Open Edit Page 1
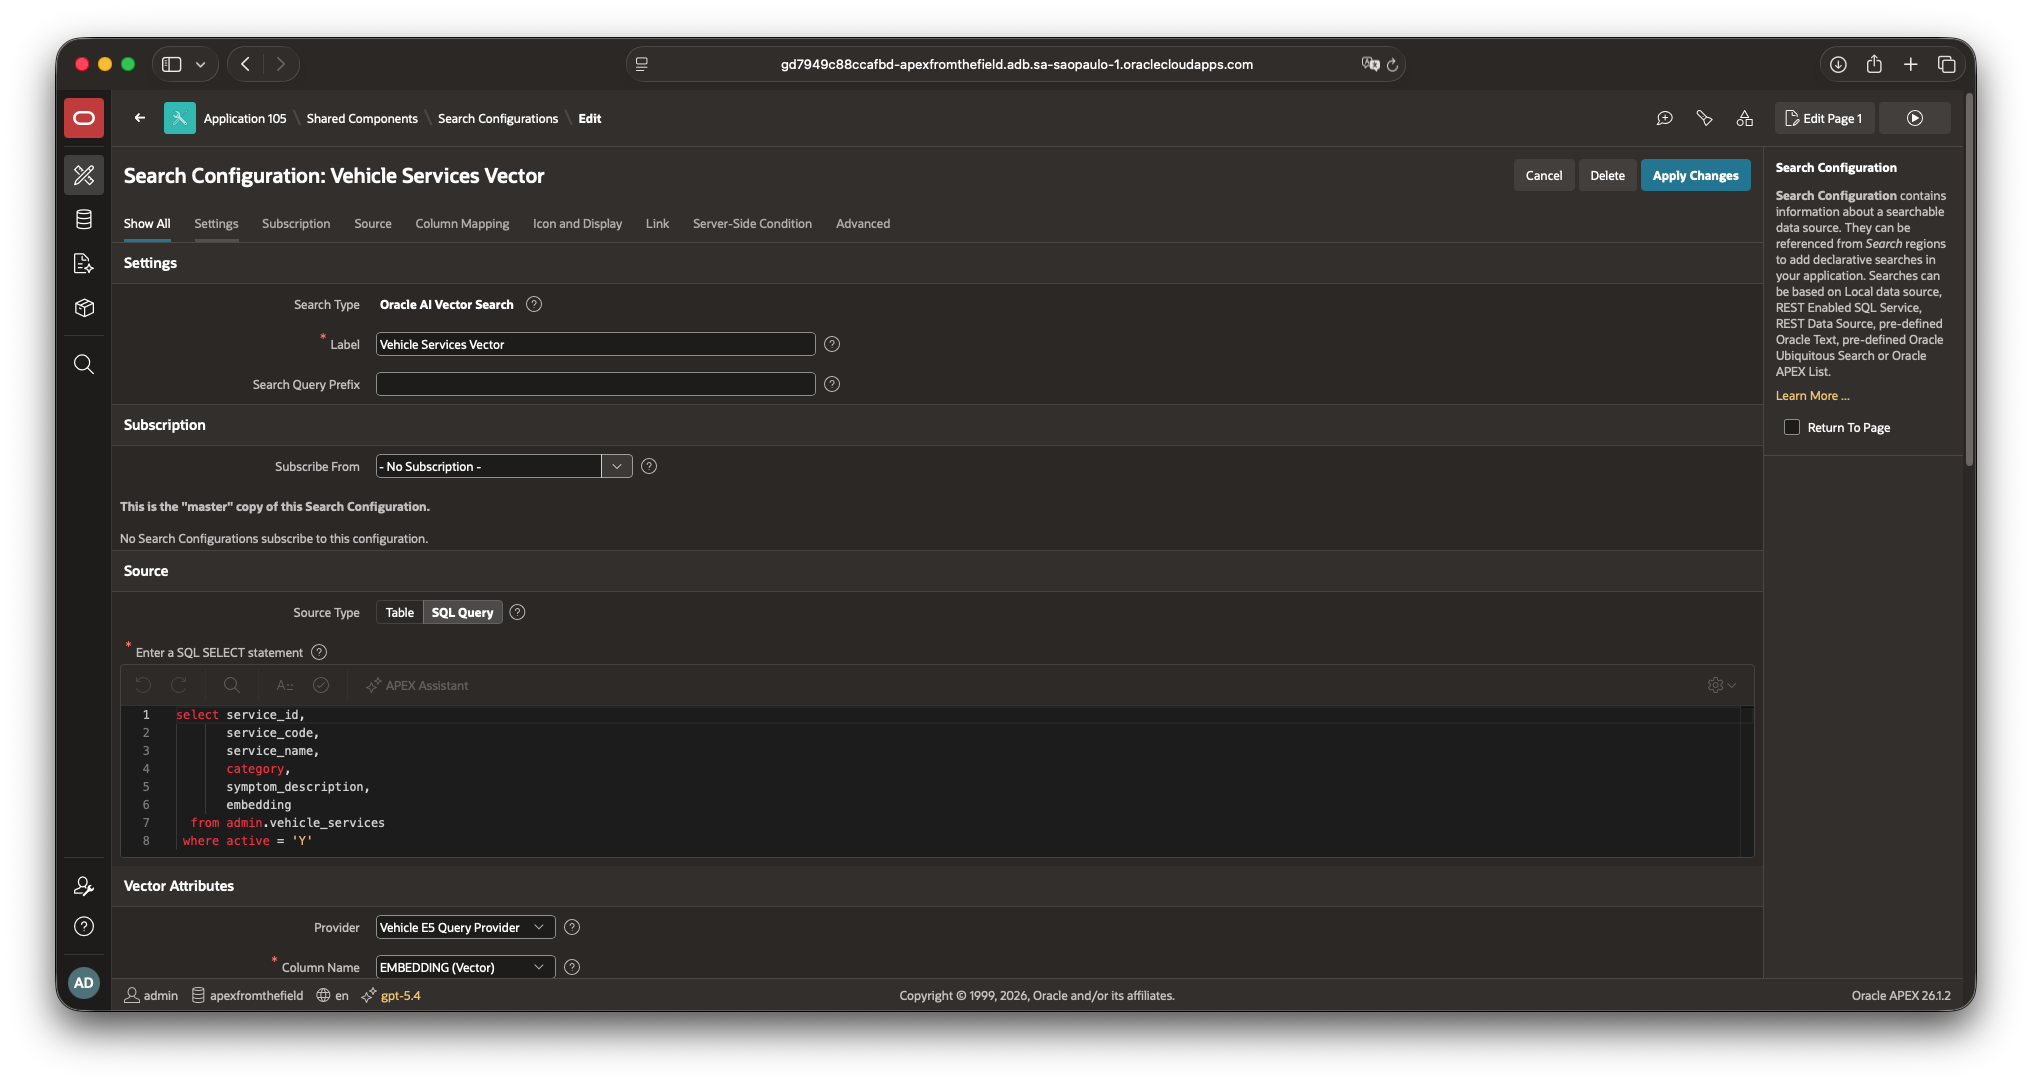 [1825, 118]
